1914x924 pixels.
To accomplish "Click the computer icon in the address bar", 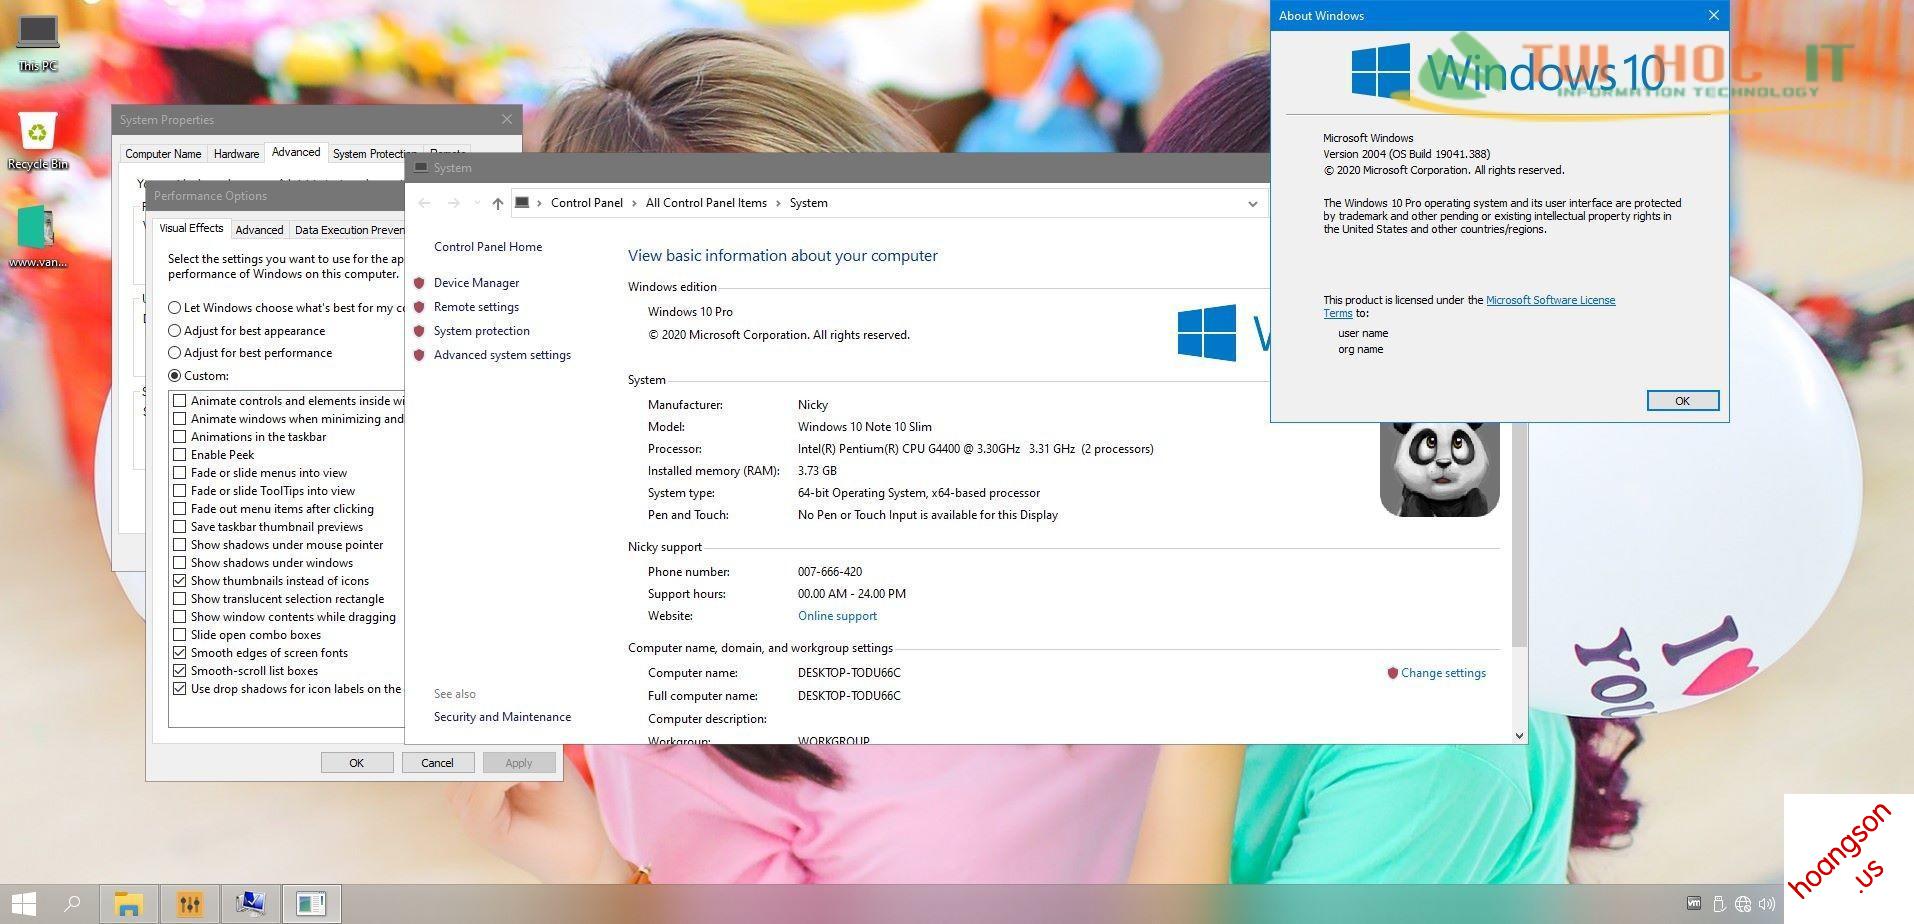I will [522, 202].
